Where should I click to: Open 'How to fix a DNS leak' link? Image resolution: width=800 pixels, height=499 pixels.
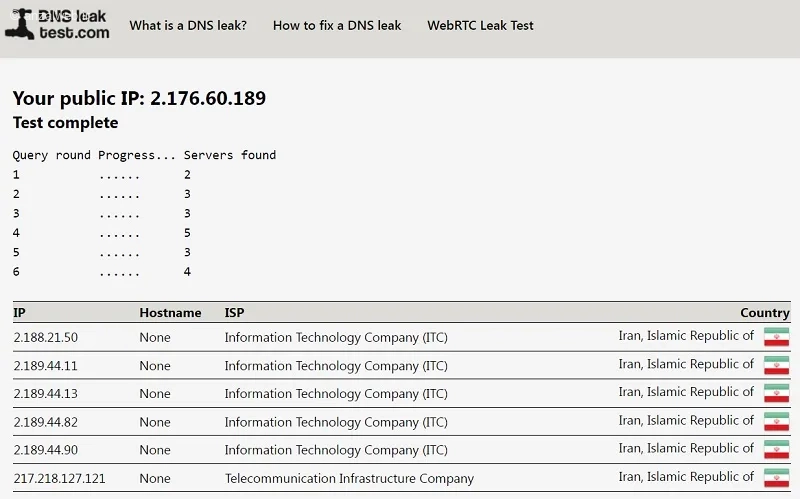coord(337,26)
